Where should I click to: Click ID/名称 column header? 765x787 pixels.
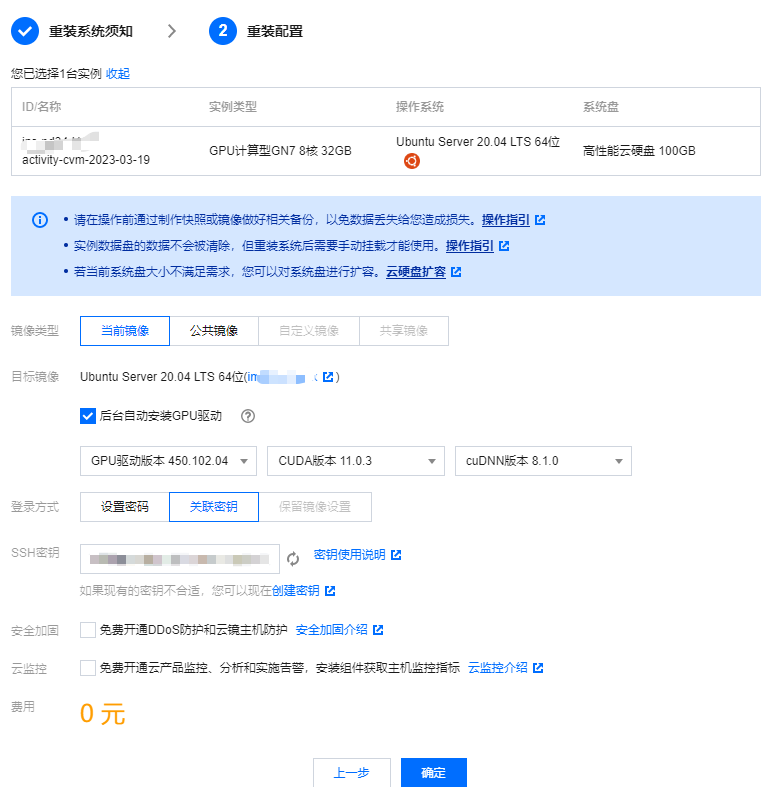[x=41, y=106]
